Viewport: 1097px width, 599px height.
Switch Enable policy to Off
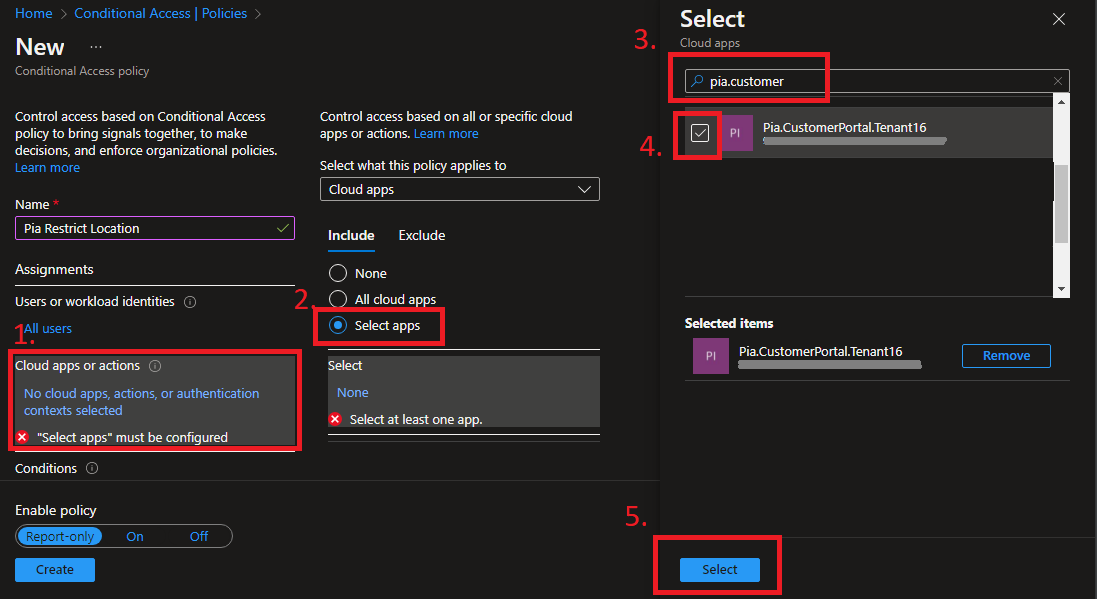[199, 537]
